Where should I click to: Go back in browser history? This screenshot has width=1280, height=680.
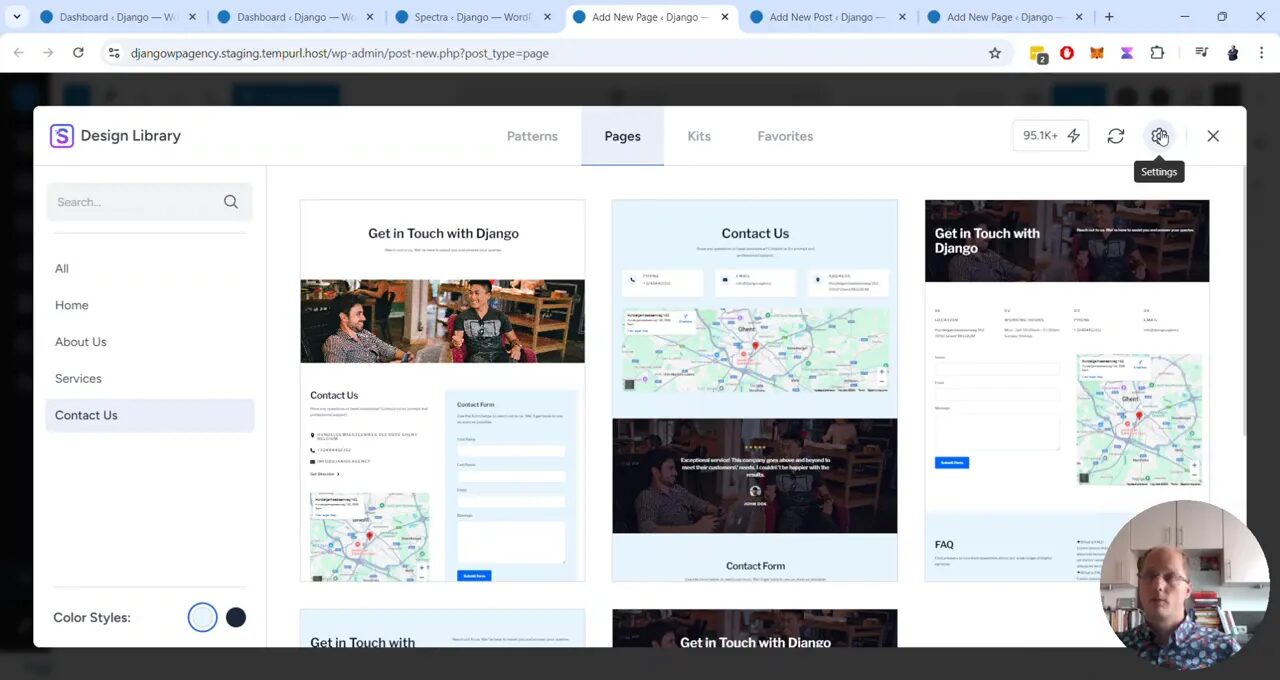[18, 53]
